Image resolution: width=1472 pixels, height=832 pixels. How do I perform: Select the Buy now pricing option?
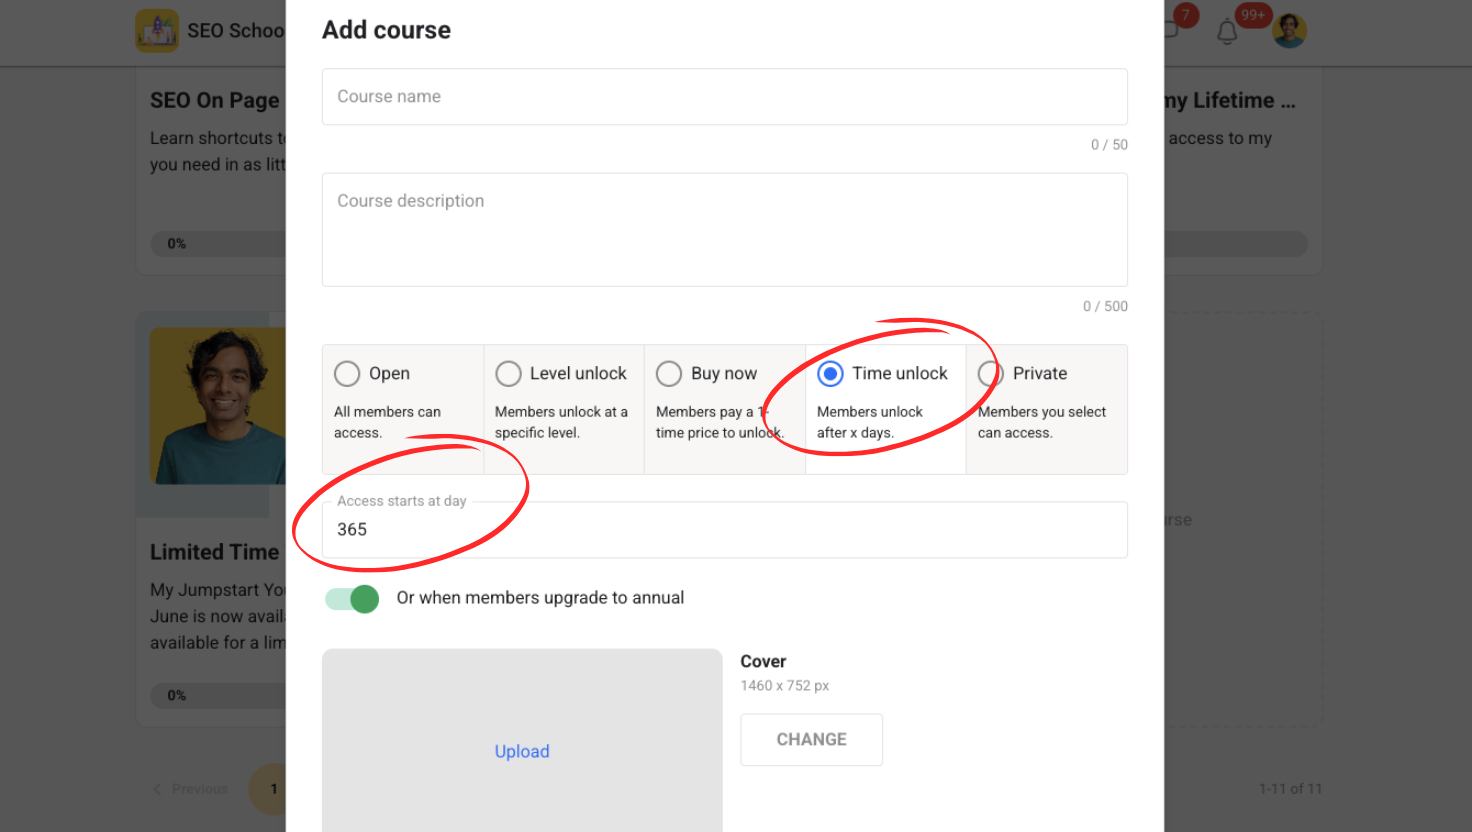pyautogui.click(x=669, y=373)
